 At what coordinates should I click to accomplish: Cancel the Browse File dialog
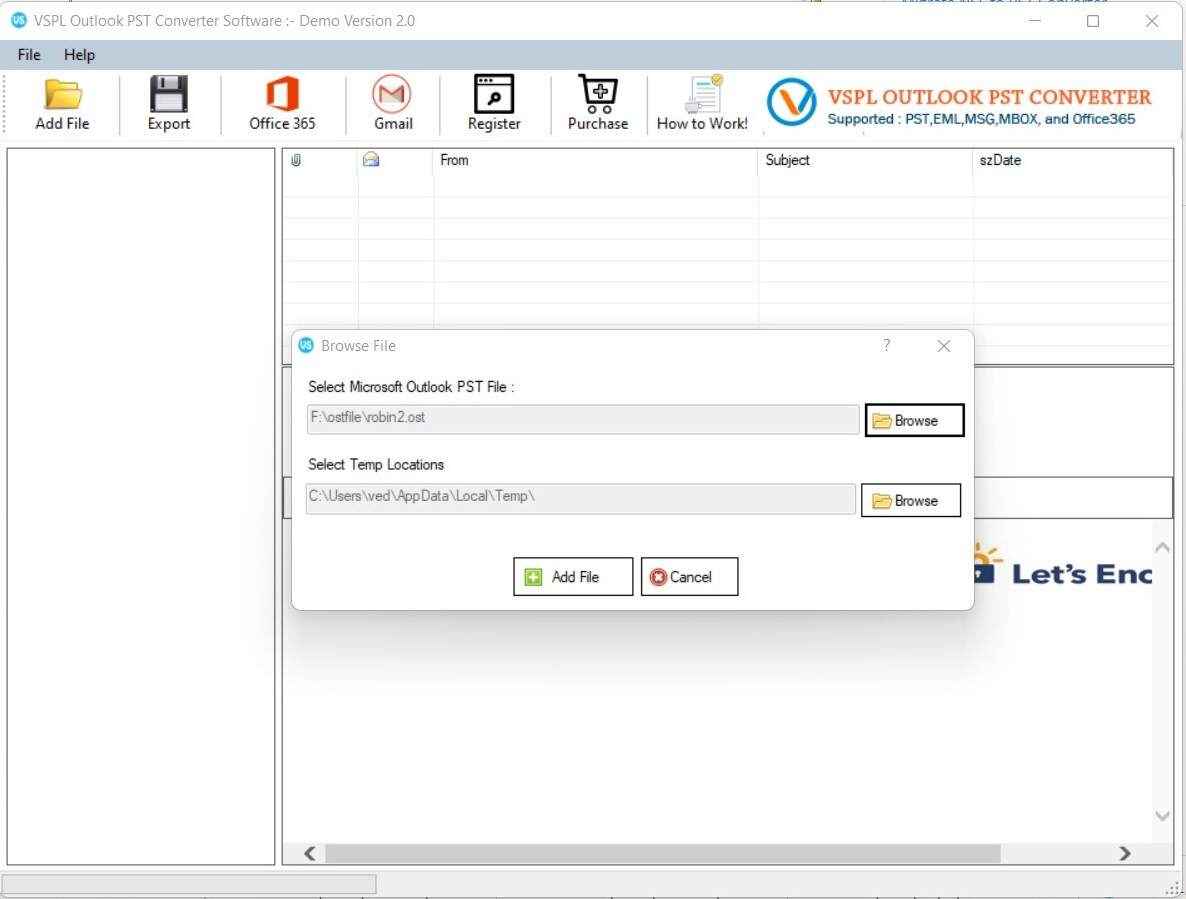(689, 577)
